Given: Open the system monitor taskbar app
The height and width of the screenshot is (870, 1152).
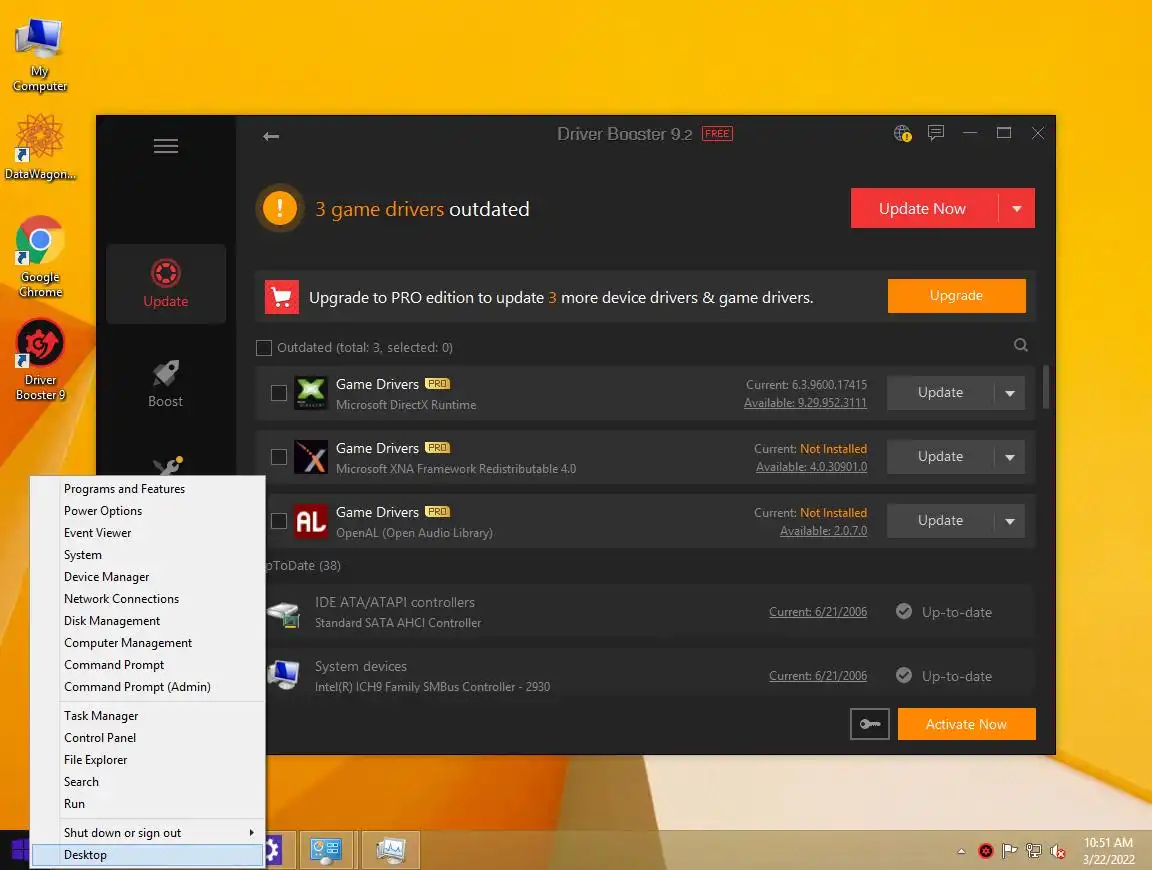Looking at the screenshot, I should 390,850.
